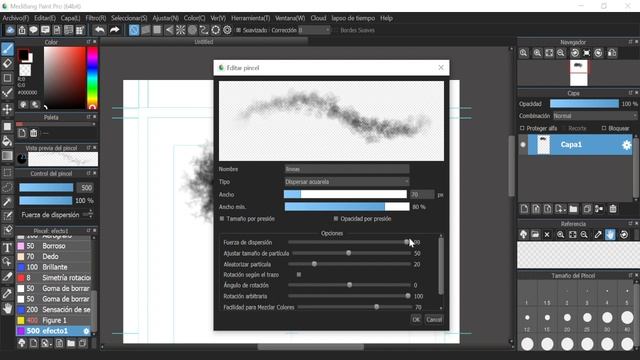Click the Nombre input field

pos(347,169)
